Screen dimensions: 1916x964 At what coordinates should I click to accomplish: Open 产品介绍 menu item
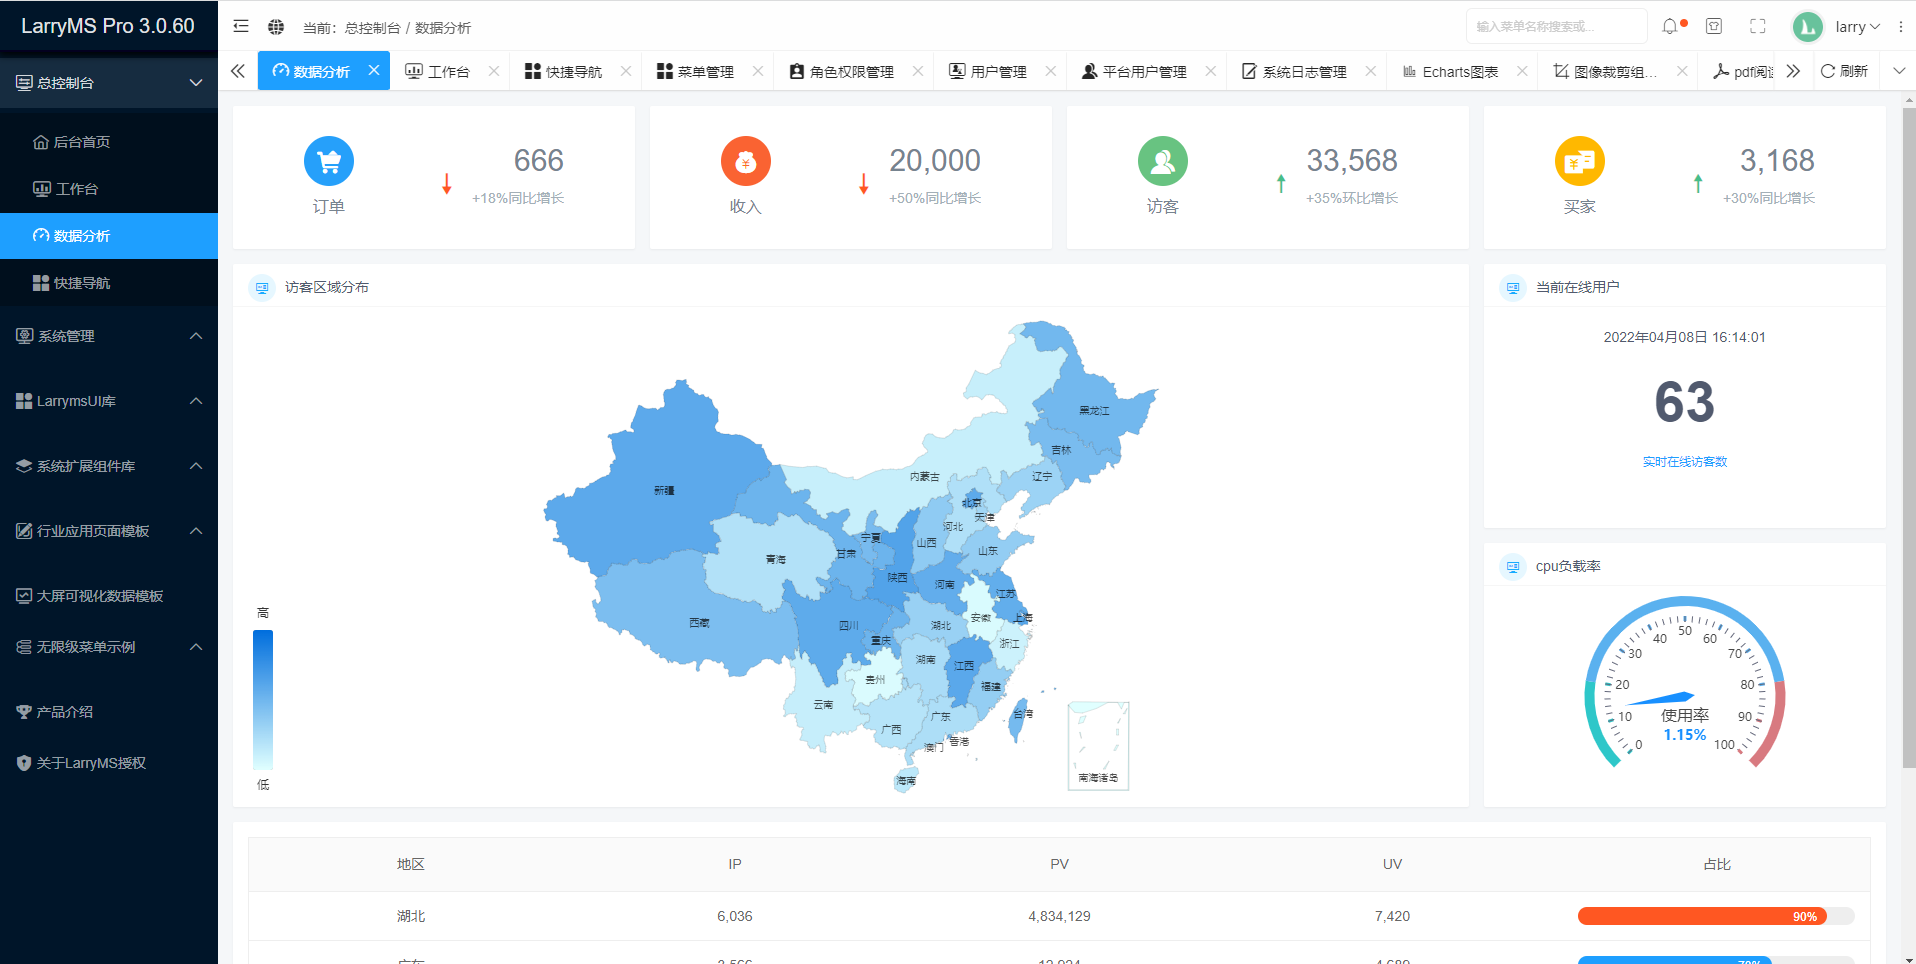[109, 712]
